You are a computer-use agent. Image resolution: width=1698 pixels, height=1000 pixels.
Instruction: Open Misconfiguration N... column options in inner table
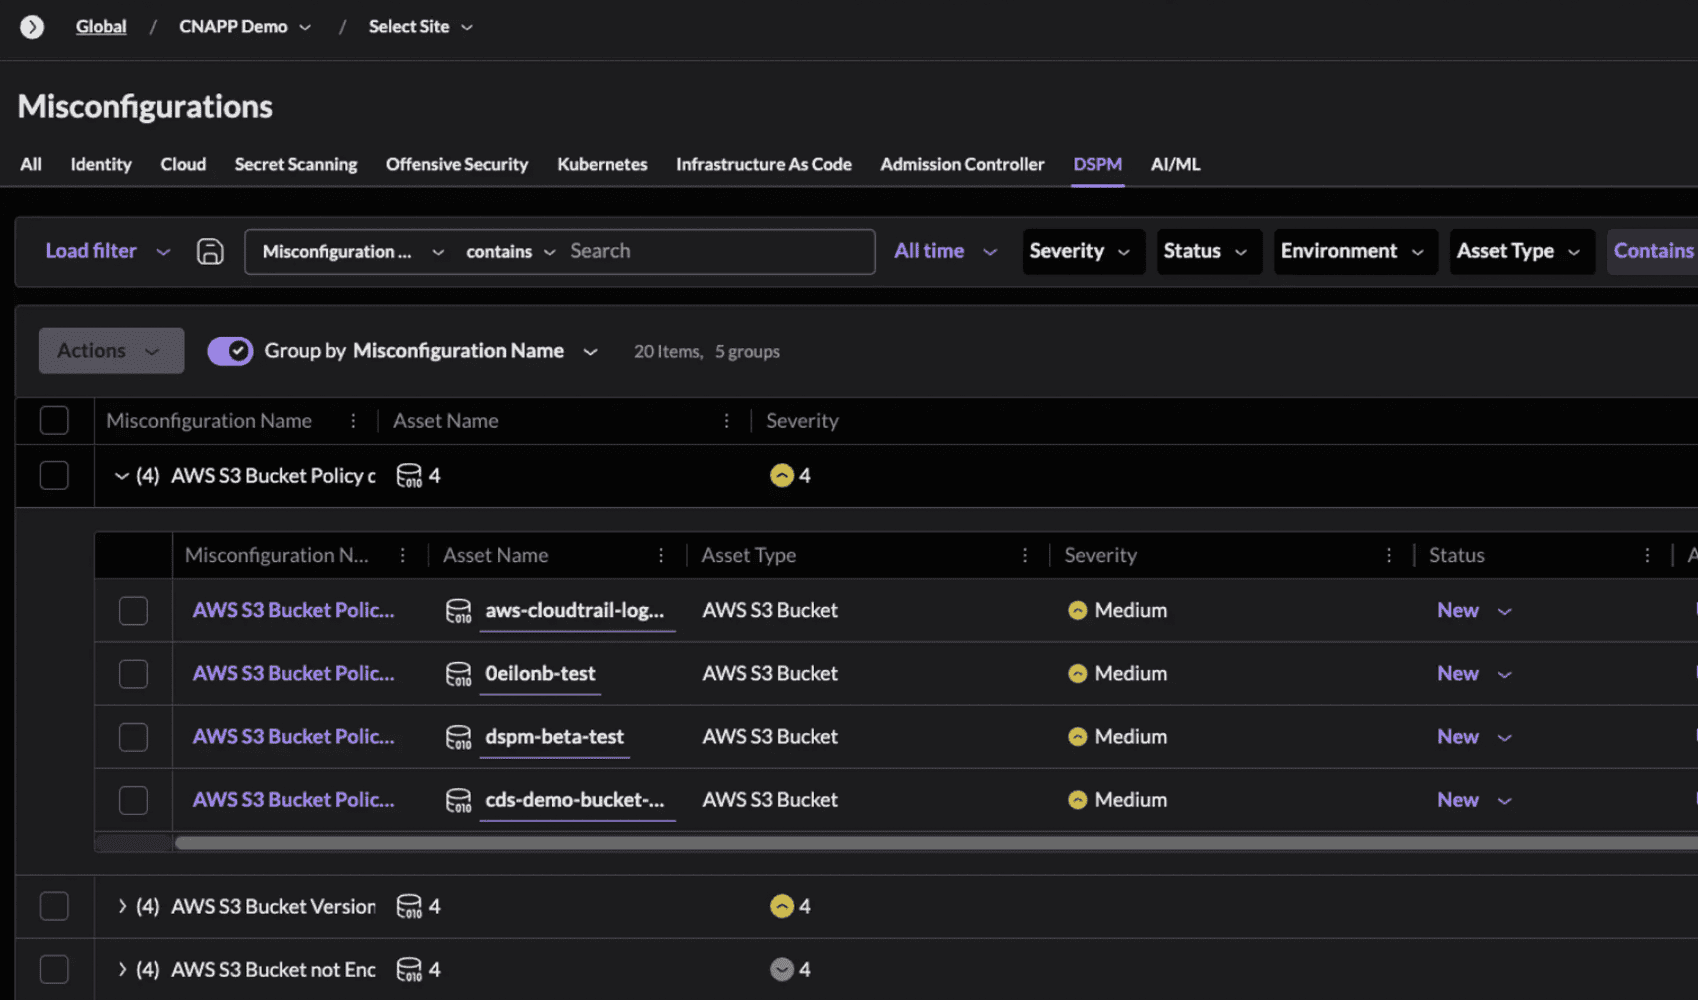click(403, 555)
